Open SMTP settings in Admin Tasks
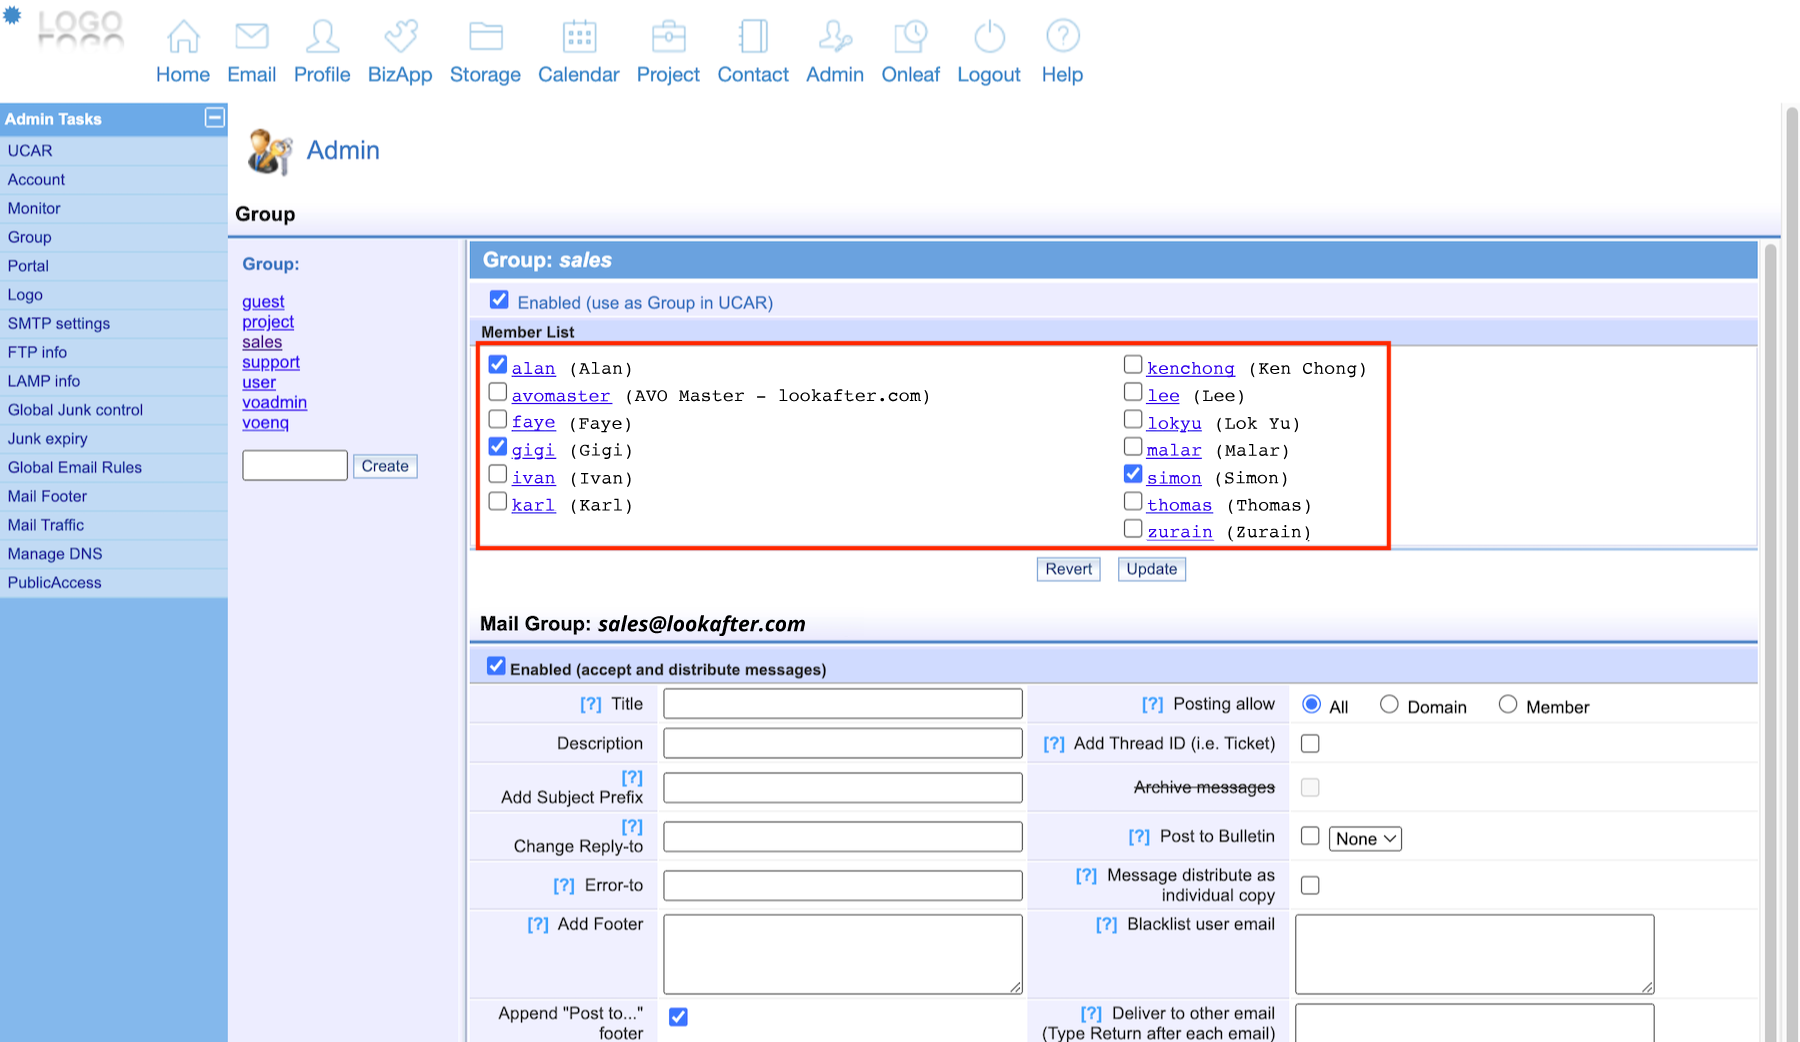1800x1042 pixels. pyautogui.click(x=59, y=324)
